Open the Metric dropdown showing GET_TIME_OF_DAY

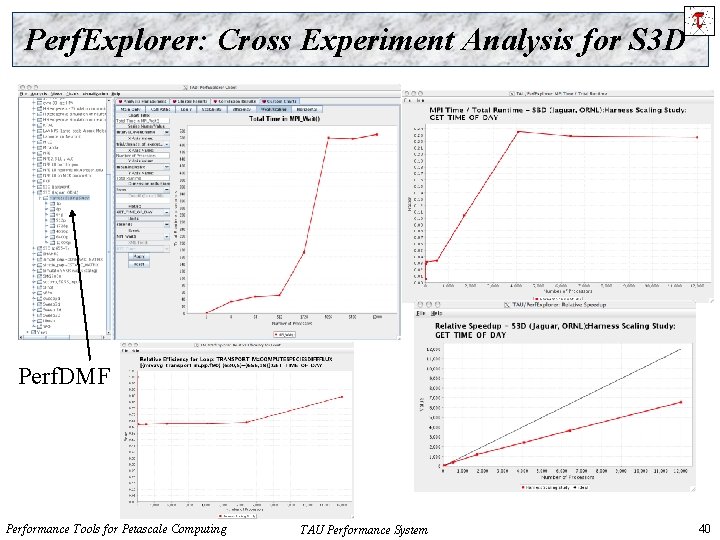[x=142, y=212]
